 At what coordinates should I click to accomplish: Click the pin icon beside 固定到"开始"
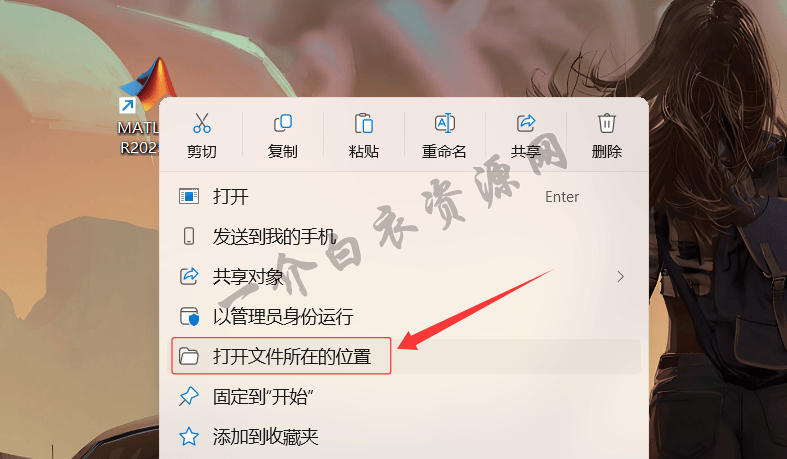[x=189, y=396]
